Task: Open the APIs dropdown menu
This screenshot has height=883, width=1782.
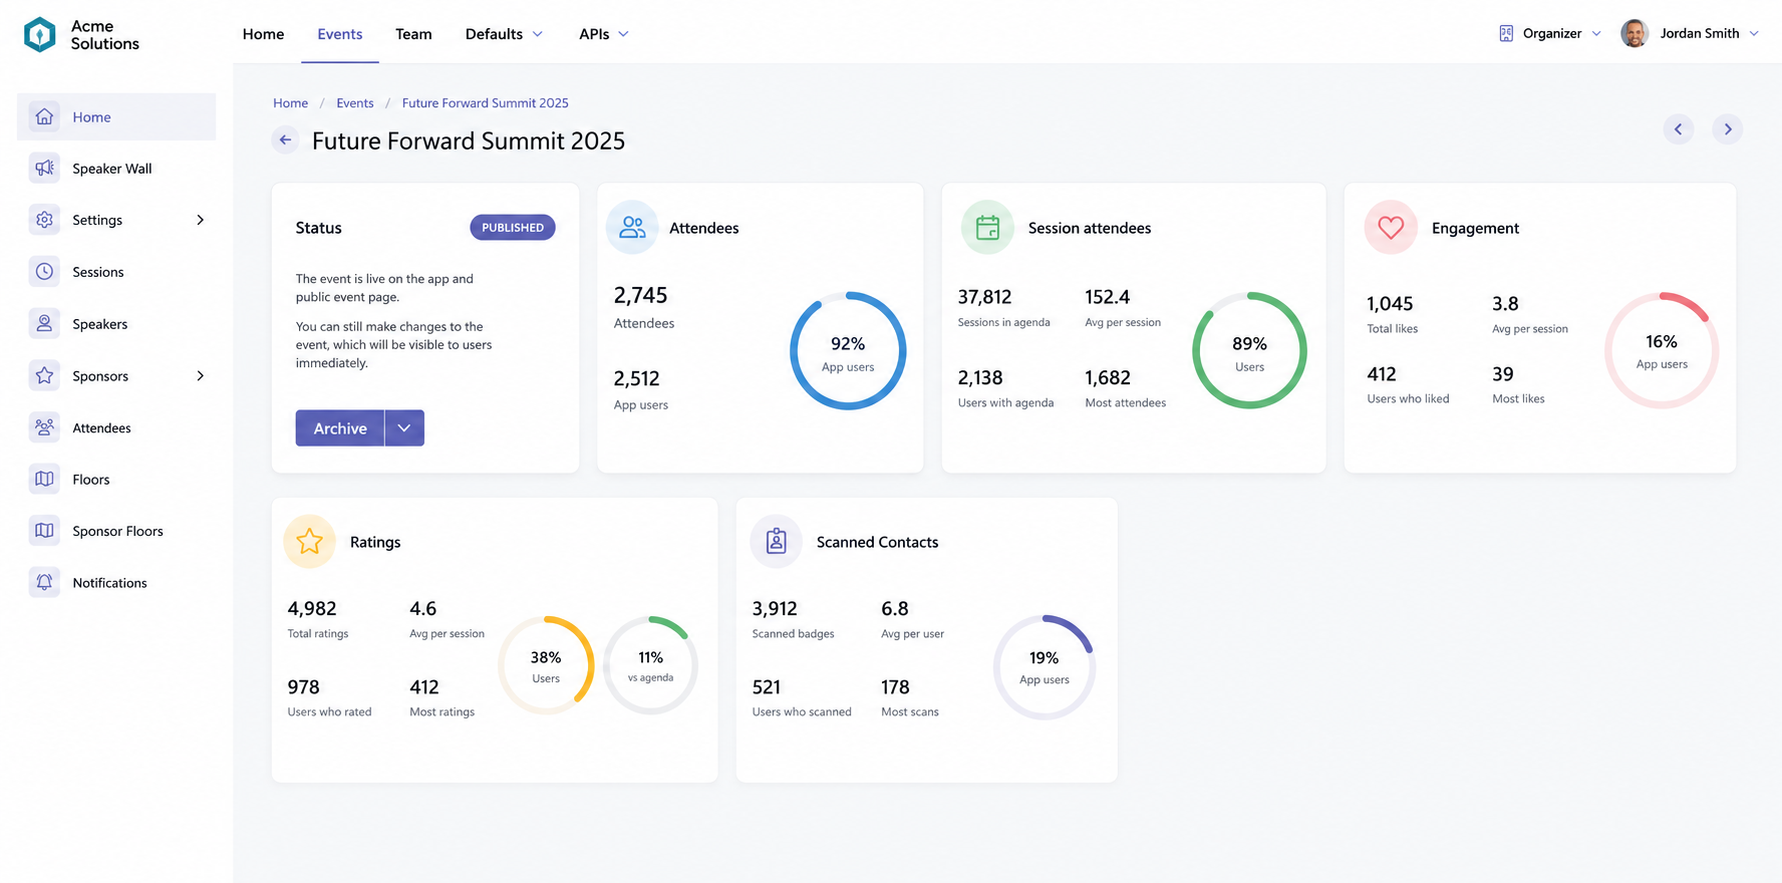Action: point(604,34)
